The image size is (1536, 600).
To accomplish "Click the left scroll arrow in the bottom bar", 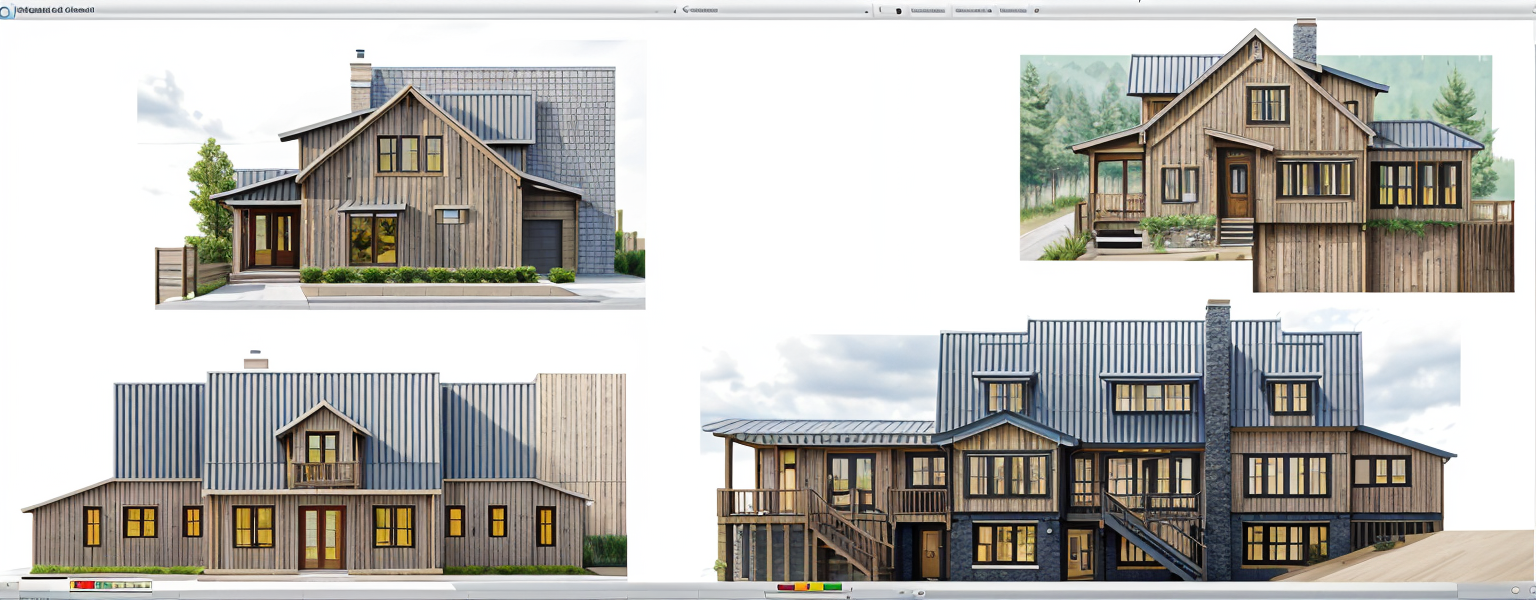I will tap(10, 586).
